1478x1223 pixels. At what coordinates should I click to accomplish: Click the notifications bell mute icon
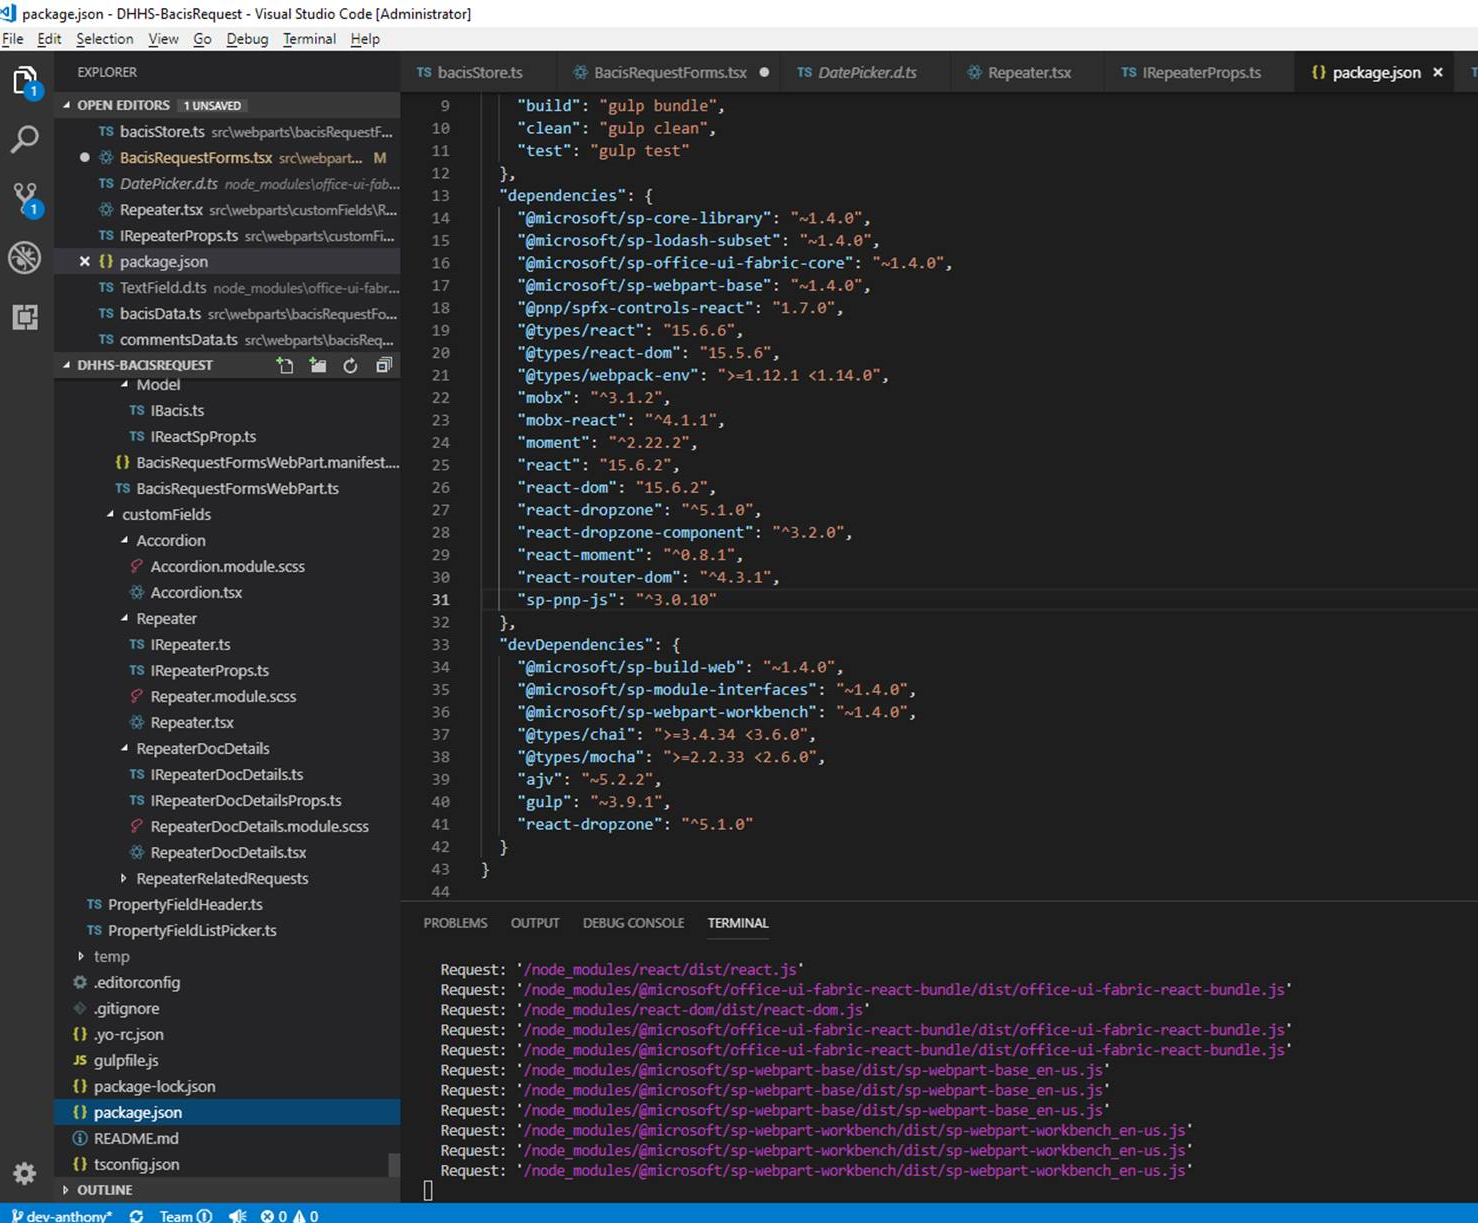[237, 1216]
